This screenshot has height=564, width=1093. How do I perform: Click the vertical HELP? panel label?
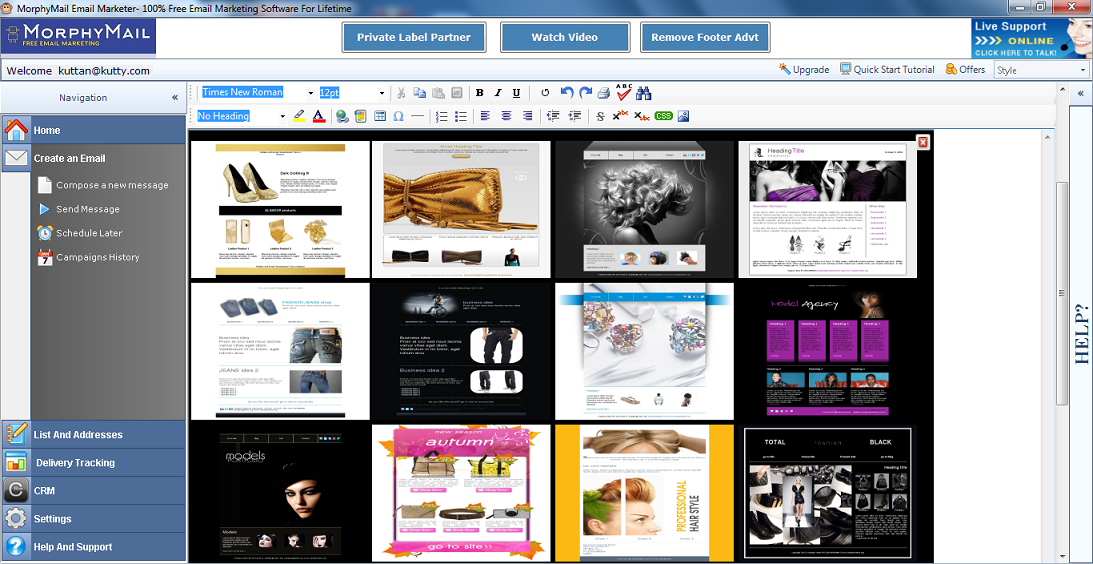(x=1081, y=335)
